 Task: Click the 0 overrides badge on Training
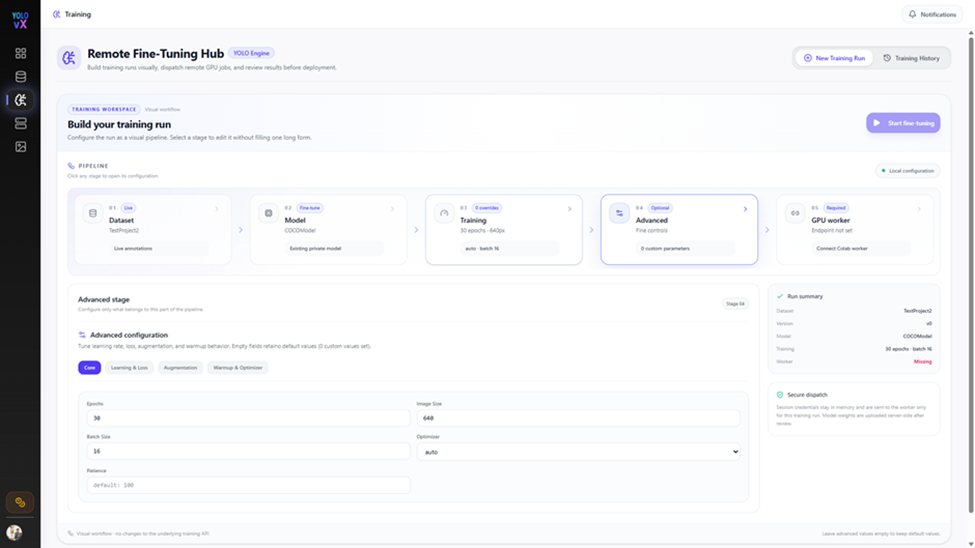[487, 208]
